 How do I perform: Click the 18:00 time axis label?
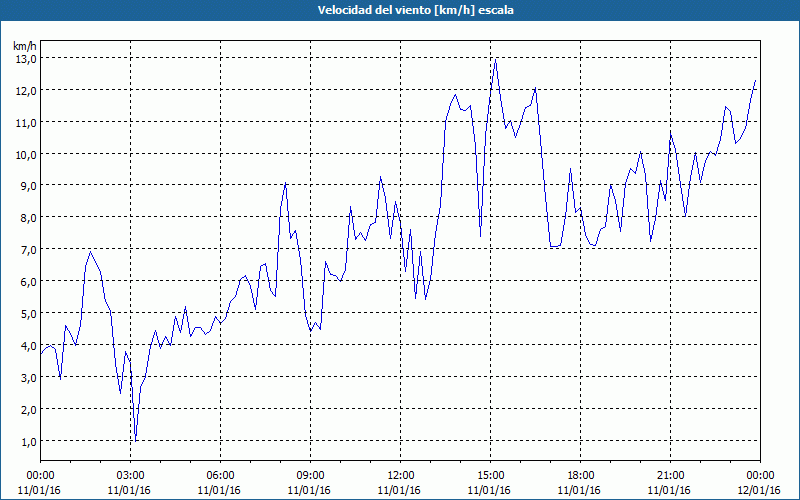(x=581, y=476)
